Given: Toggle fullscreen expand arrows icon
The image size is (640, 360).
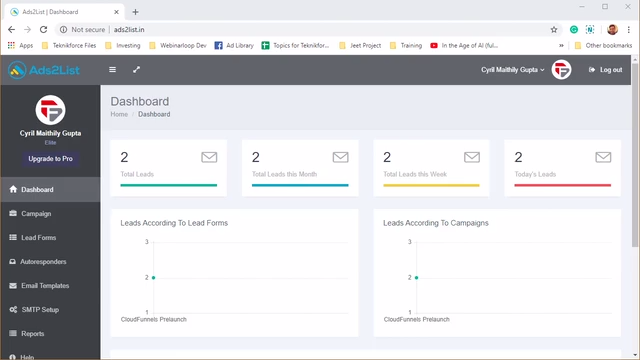Looking at the screenshot, I should pos(136,70).
